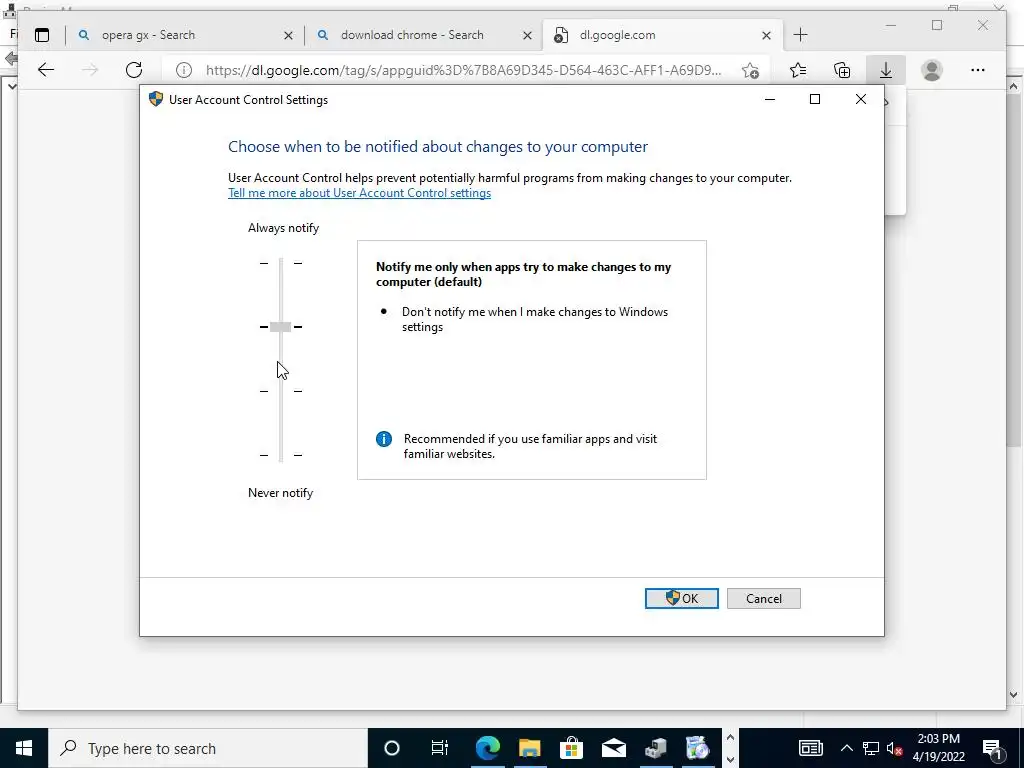Click the Always notify label
The image size is (1024, 768).
[x=283, y=228]
